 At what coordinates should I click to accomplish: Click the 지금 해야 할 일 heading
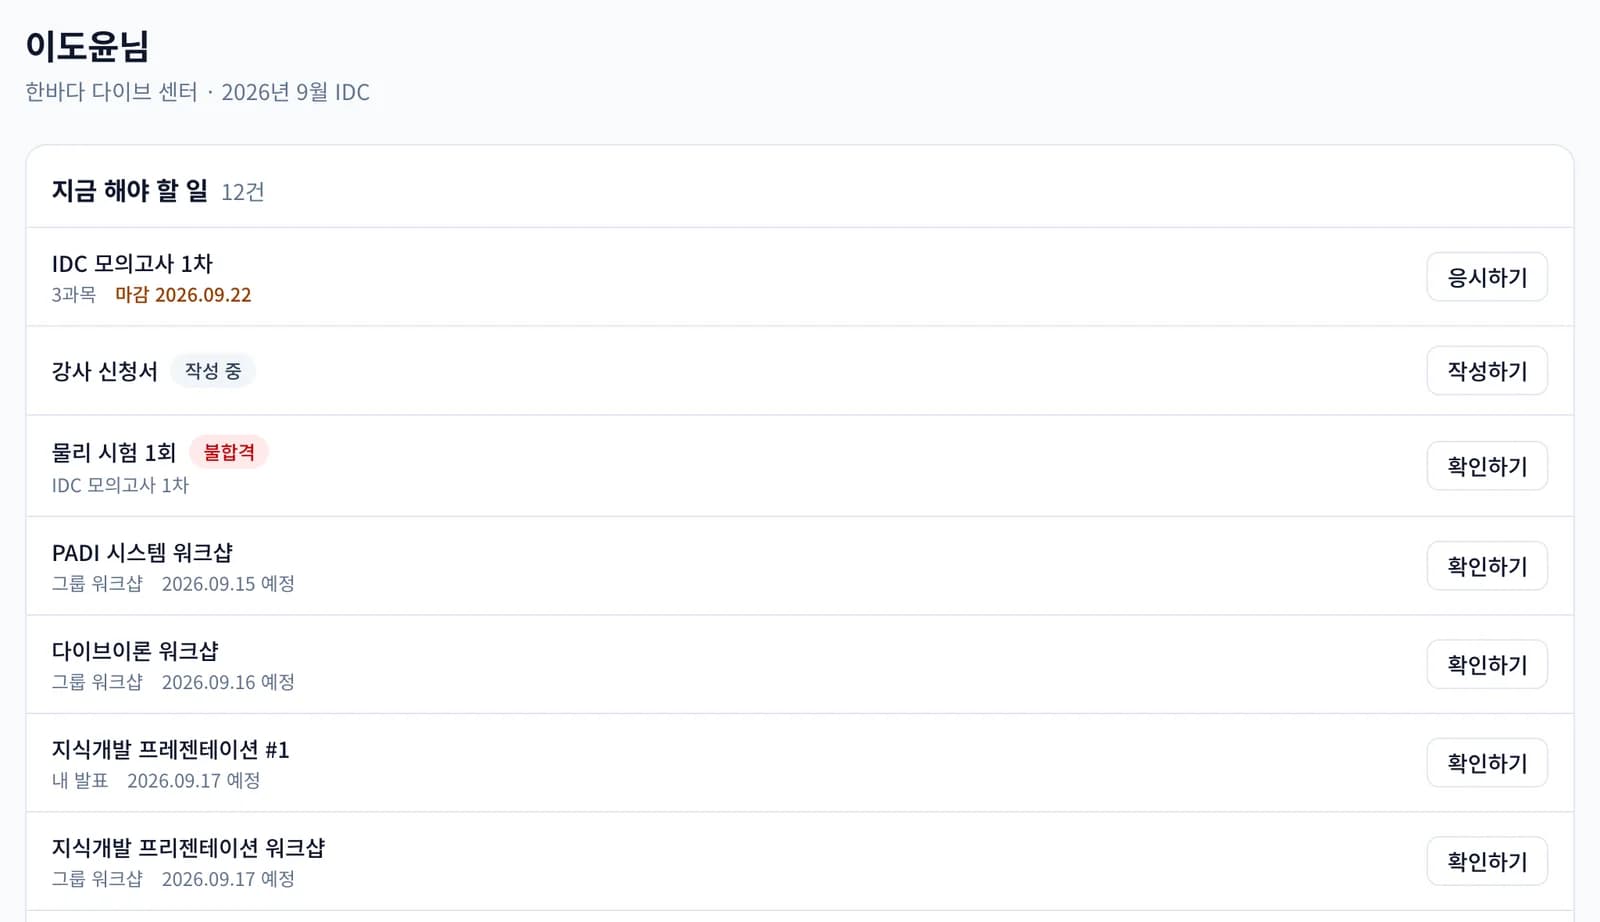130,191
